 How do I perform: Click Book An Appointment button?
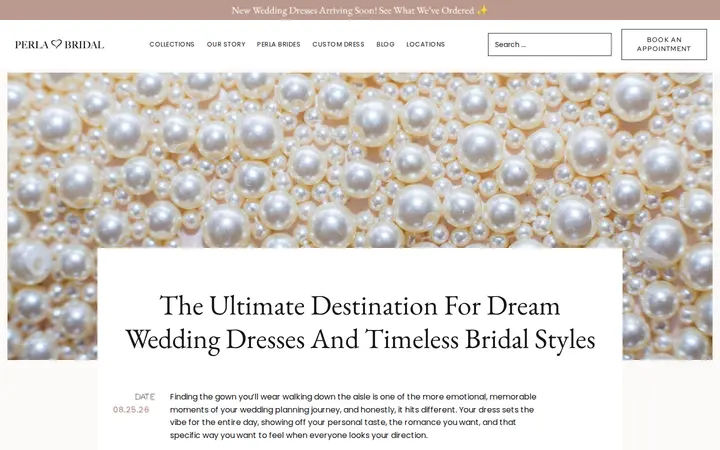pos(664,45)
